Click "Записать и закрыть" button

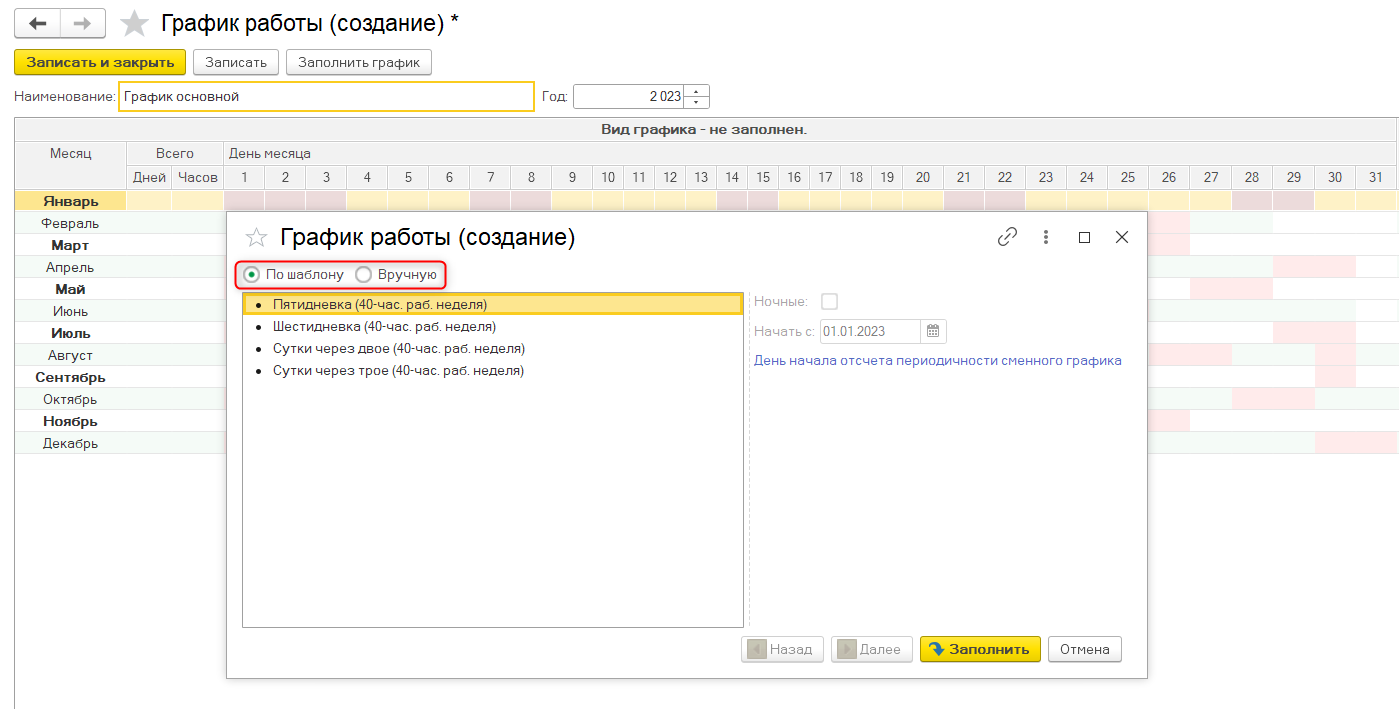(100, 62)
